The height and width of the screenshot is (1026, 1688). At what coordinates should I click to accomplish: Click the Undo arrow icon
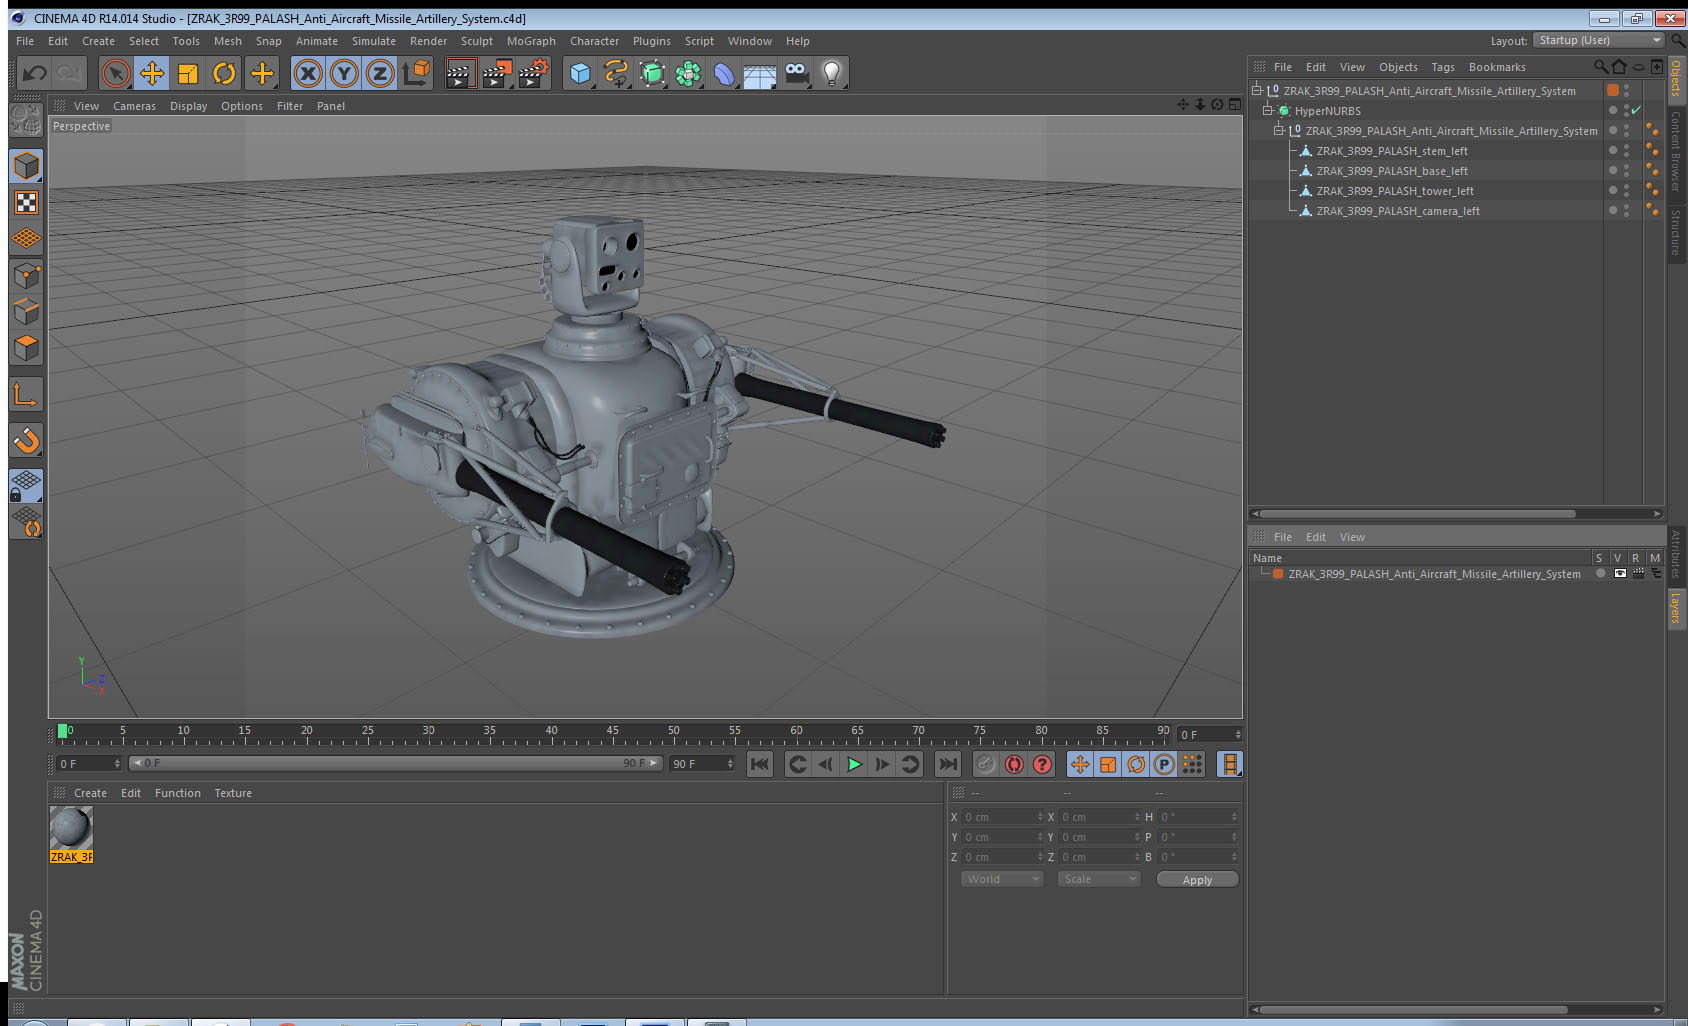tap(34, 73)
